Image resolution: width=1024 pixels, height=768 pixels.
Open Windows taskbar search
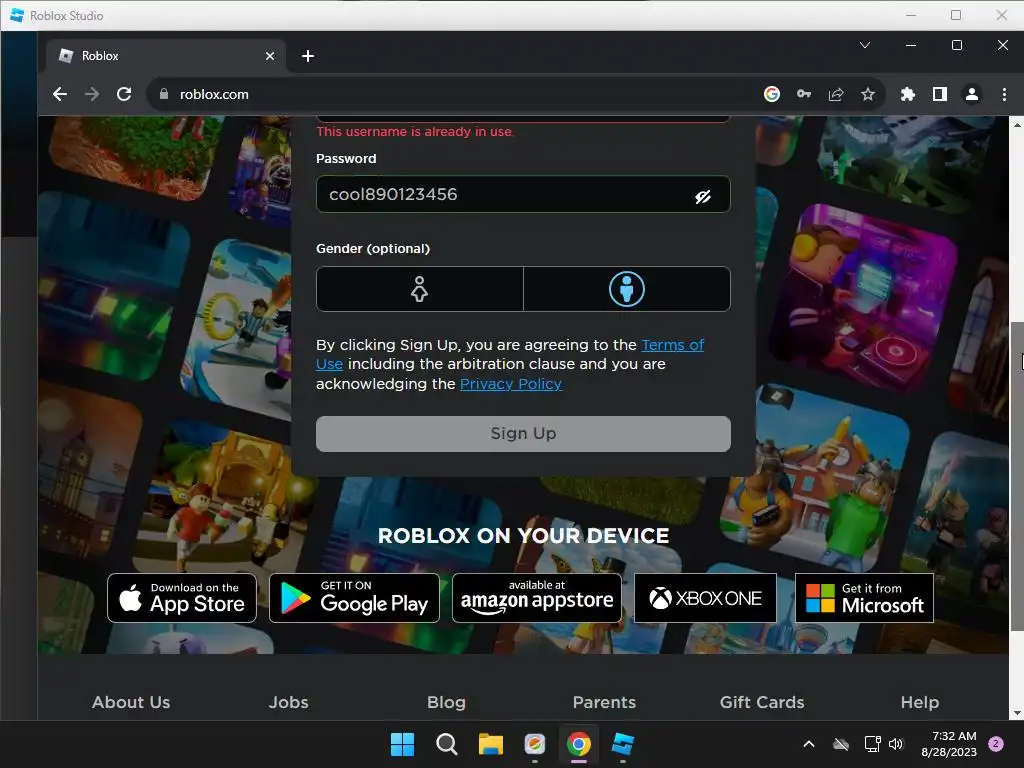click(447, 744)
